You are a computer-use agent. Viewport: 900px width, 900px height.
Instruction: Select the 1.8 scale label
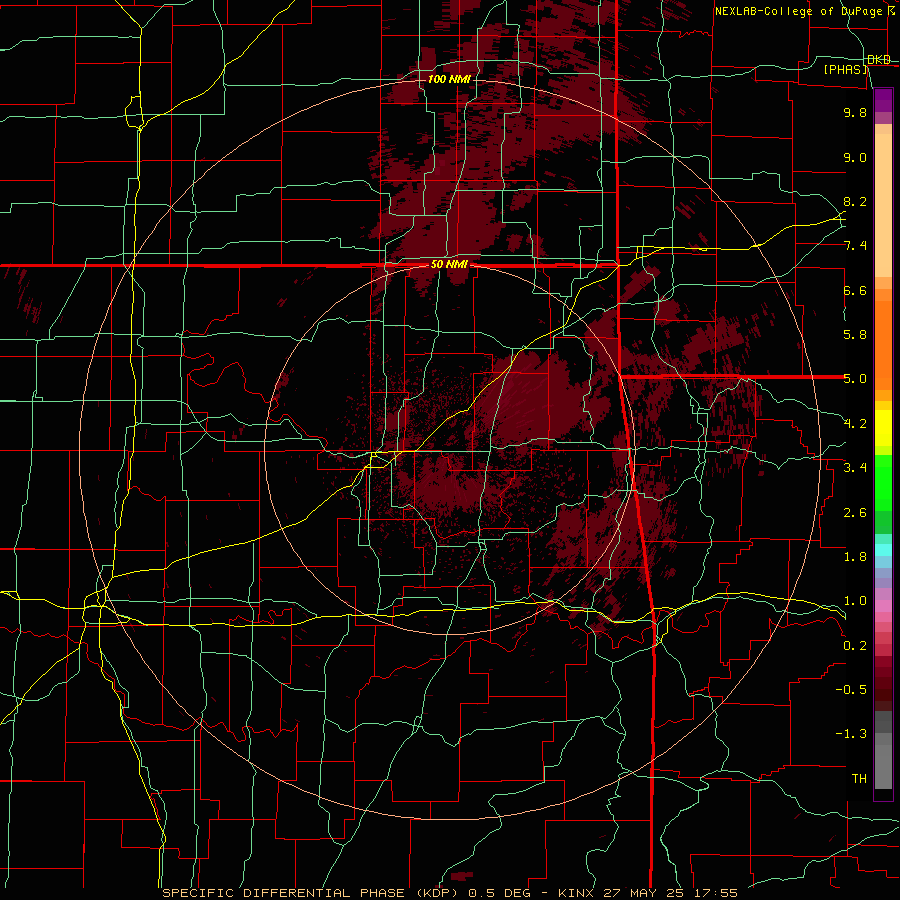[855, 557]
